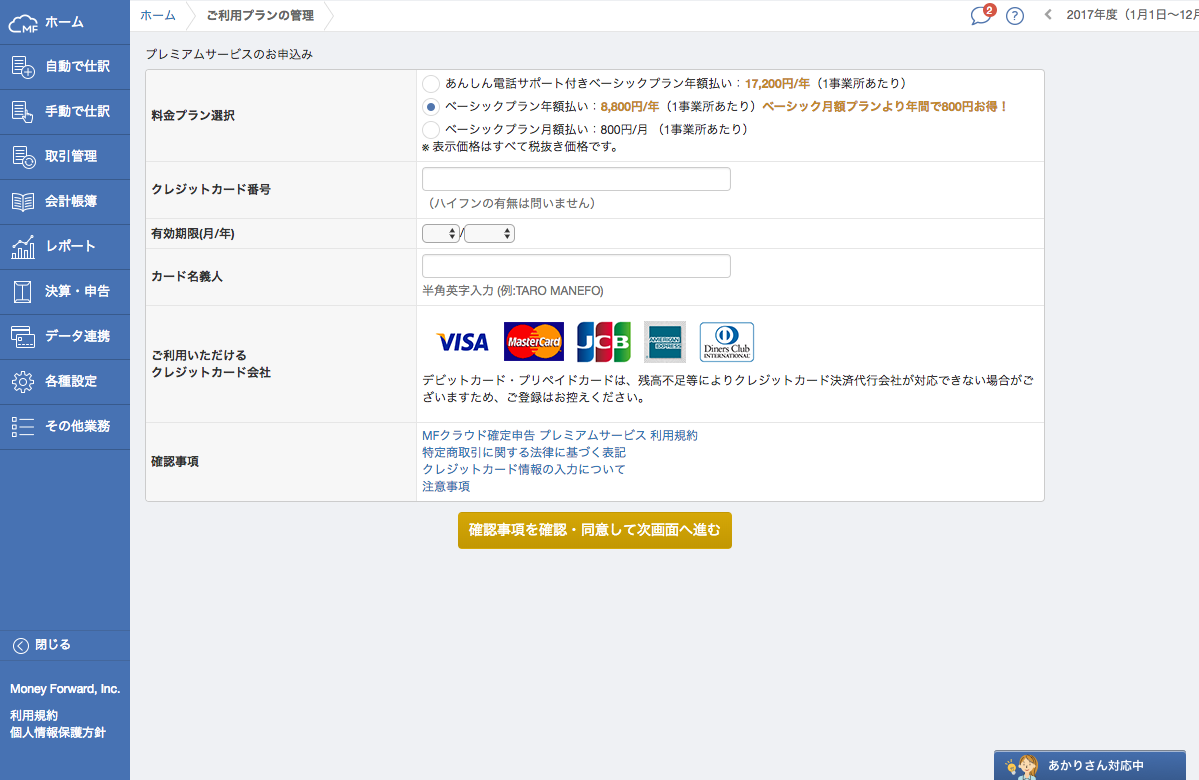Click the VISA card logo
Image resolution: width=1199 pixels, height=780 pixels.
[462, 342]
